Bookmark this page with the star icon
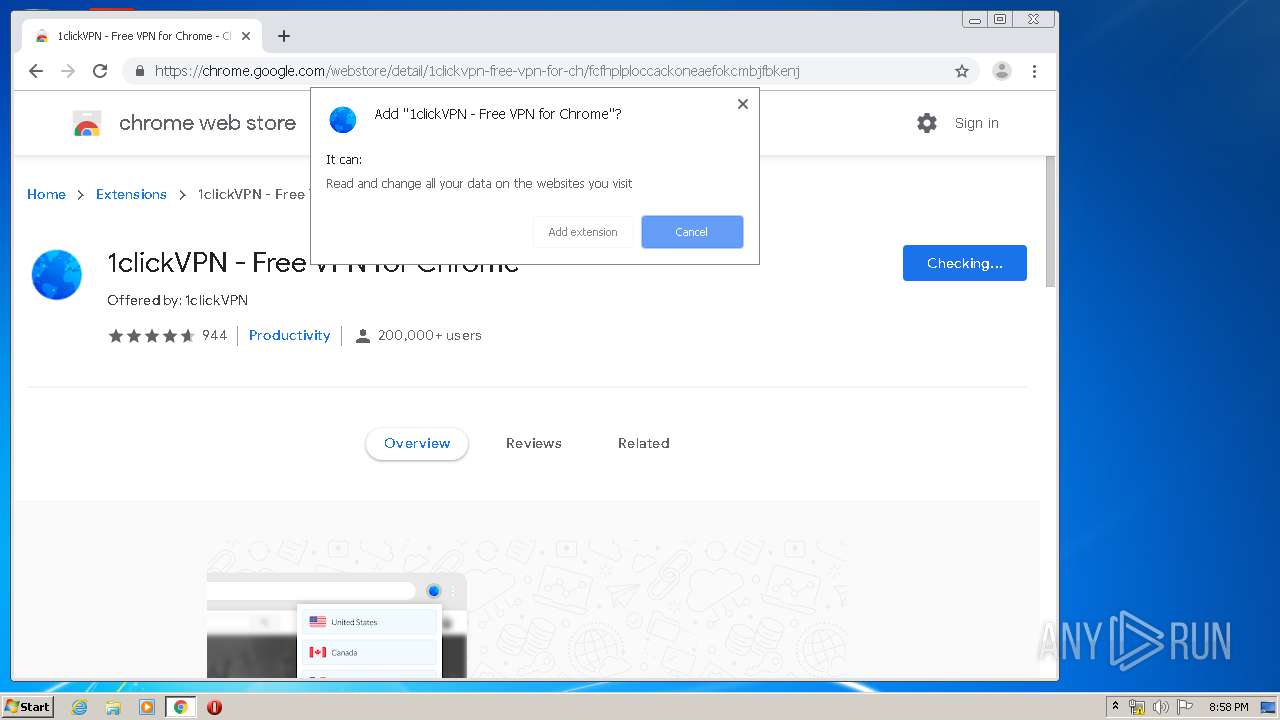This screenshot has height=720, width=1280. coord(962,71)
